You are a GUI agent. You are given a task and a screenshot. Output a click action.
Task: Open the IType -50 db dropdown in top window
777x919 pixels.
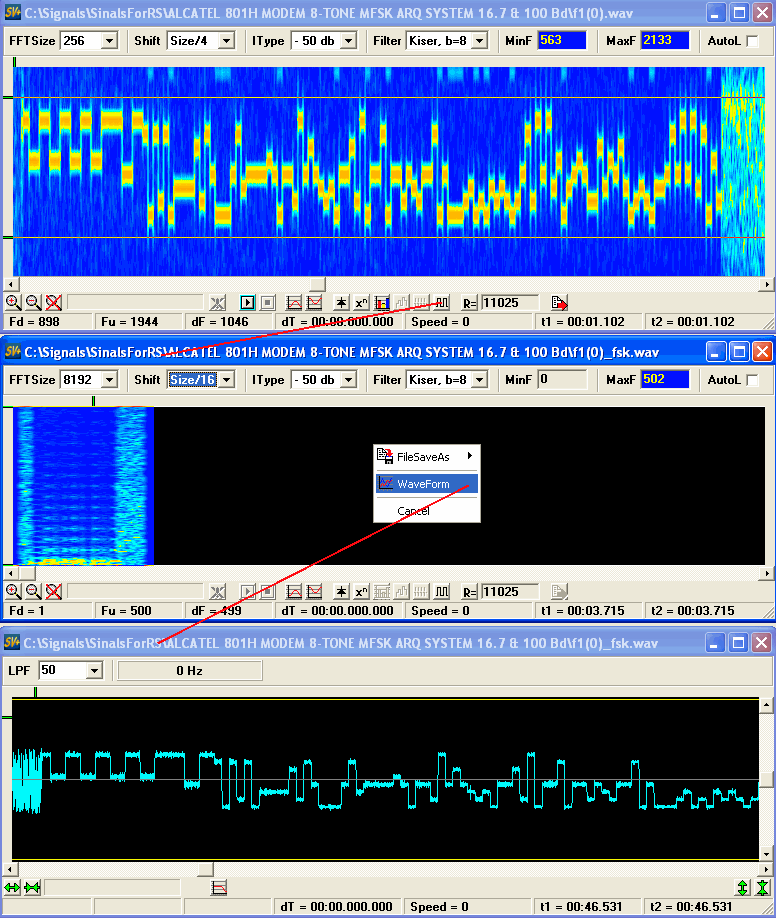[355, 41]
